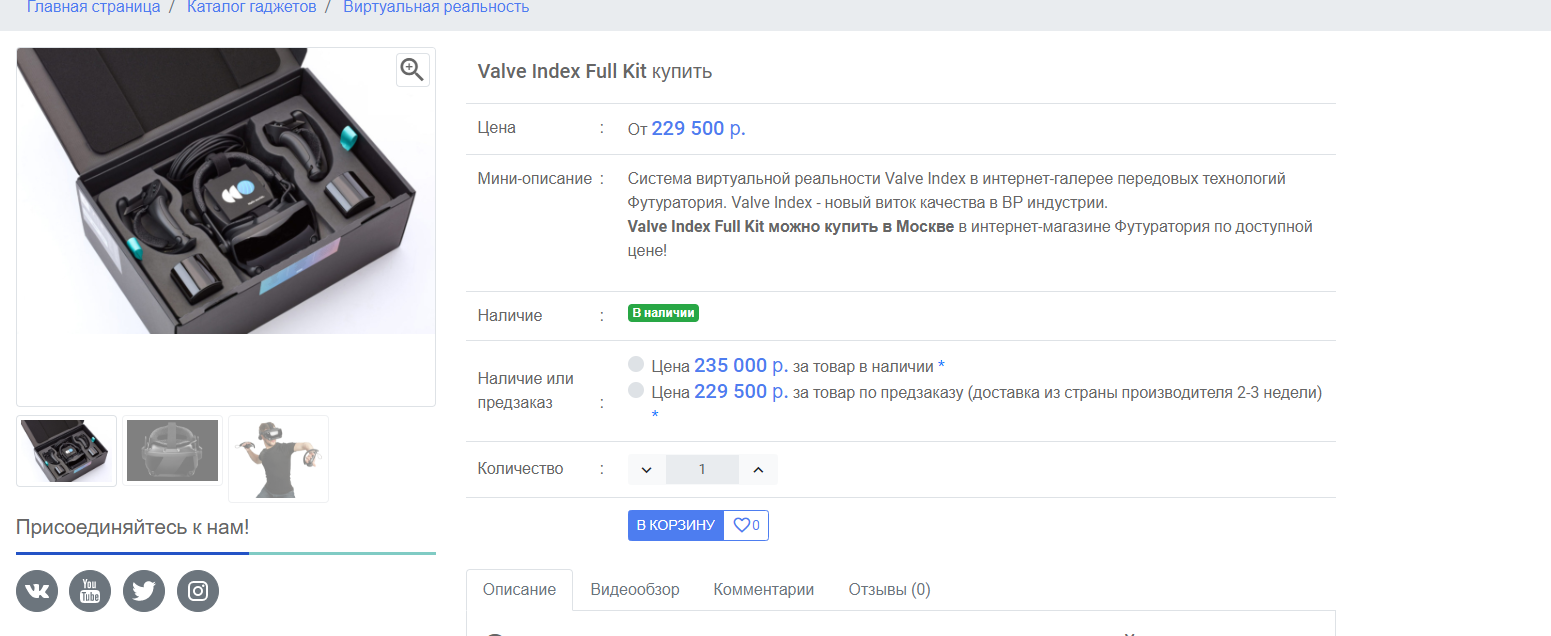Click the magnifier zoom icon on product image
The height and width of the screenshot is (636, 1551).
pyautogui.click(x=412, y=69)
